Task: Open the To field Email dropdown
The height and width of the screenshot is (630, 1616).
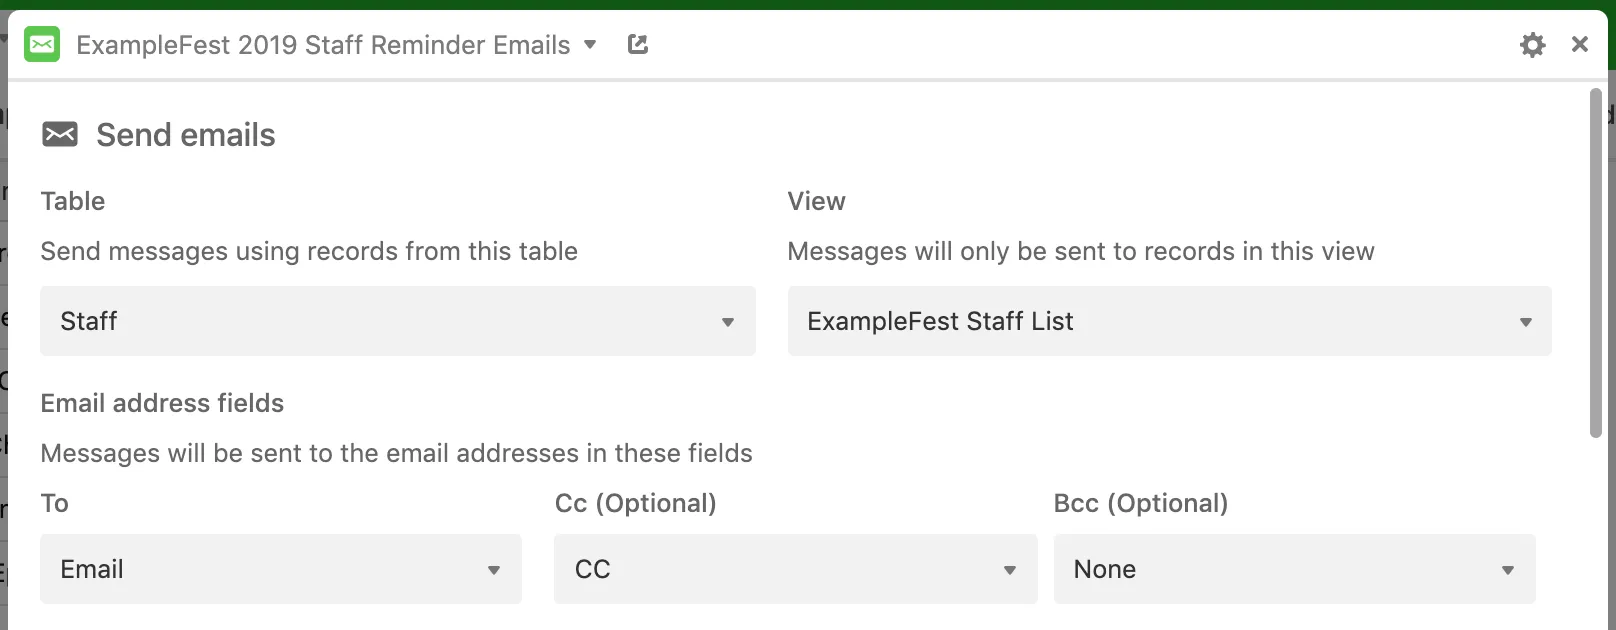Action: (280, 569)
